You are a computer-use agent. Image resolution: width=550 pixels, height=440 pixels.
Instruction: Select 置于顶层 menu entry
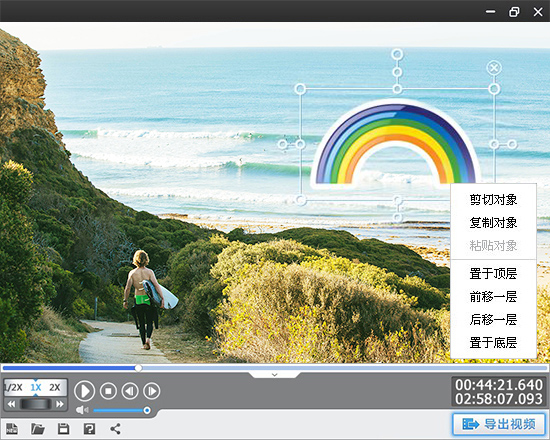tap(493, 273)
